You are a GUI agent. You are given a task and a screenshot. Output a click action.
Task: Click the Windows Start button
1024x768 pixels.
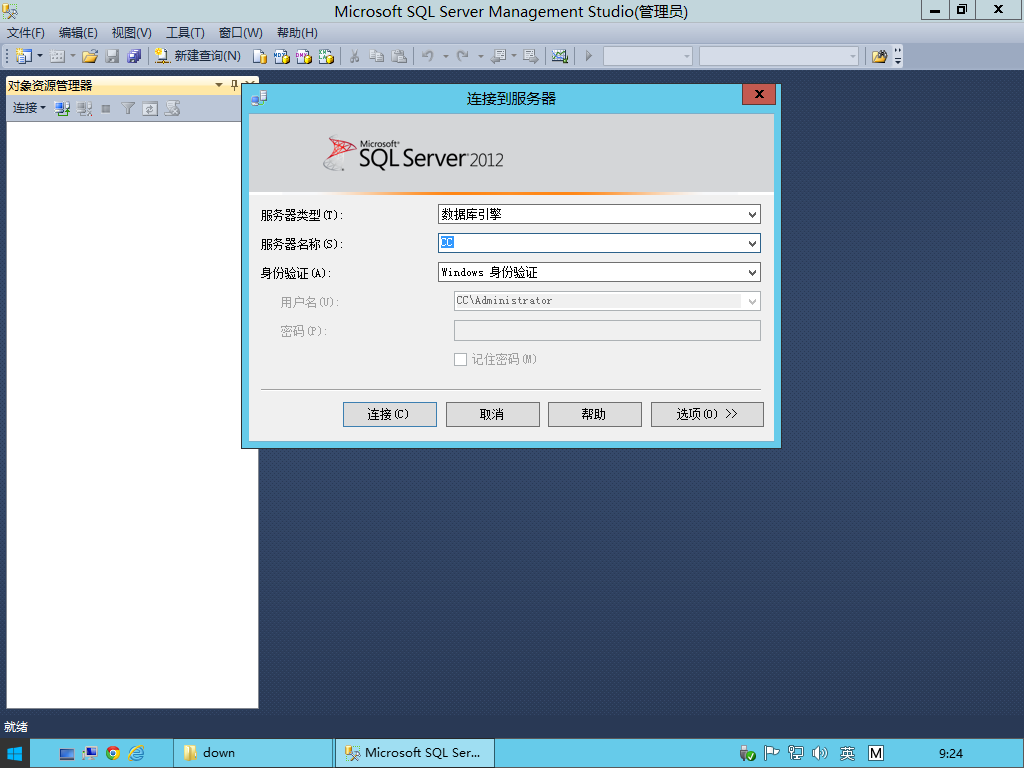pyautogui.click(x=14, y=754)
